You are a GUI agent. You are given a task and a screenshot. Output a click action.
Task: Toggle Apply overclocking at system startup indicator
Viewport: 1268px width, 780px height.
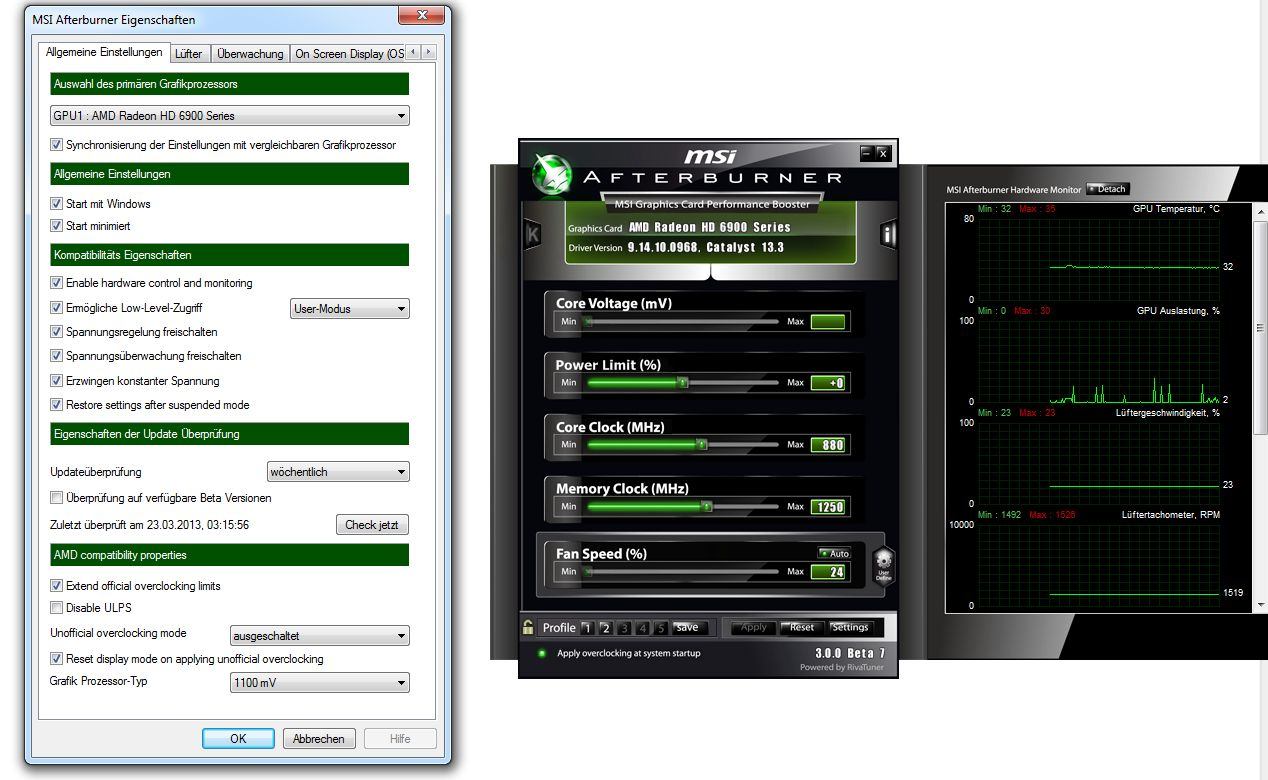[541, 653]
